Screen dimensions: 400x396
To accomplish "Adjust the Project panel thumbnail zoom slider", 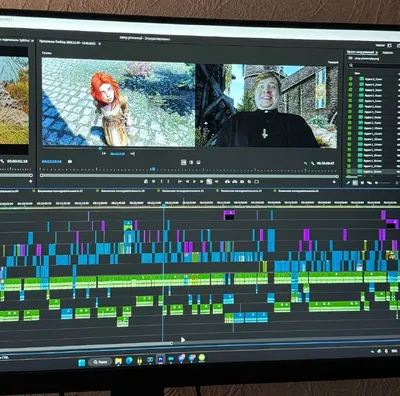I will pos(383,183).
